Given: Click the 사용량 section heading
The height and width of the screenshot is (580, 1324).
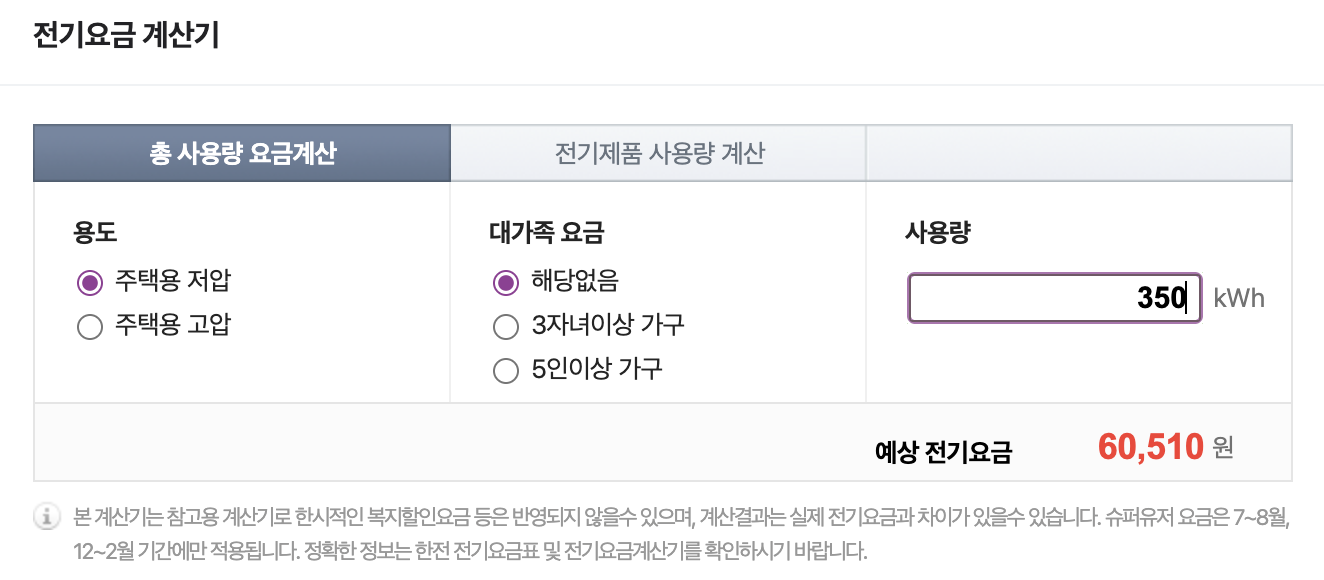Looking at the screenshot, I should (x=935, y=233).
